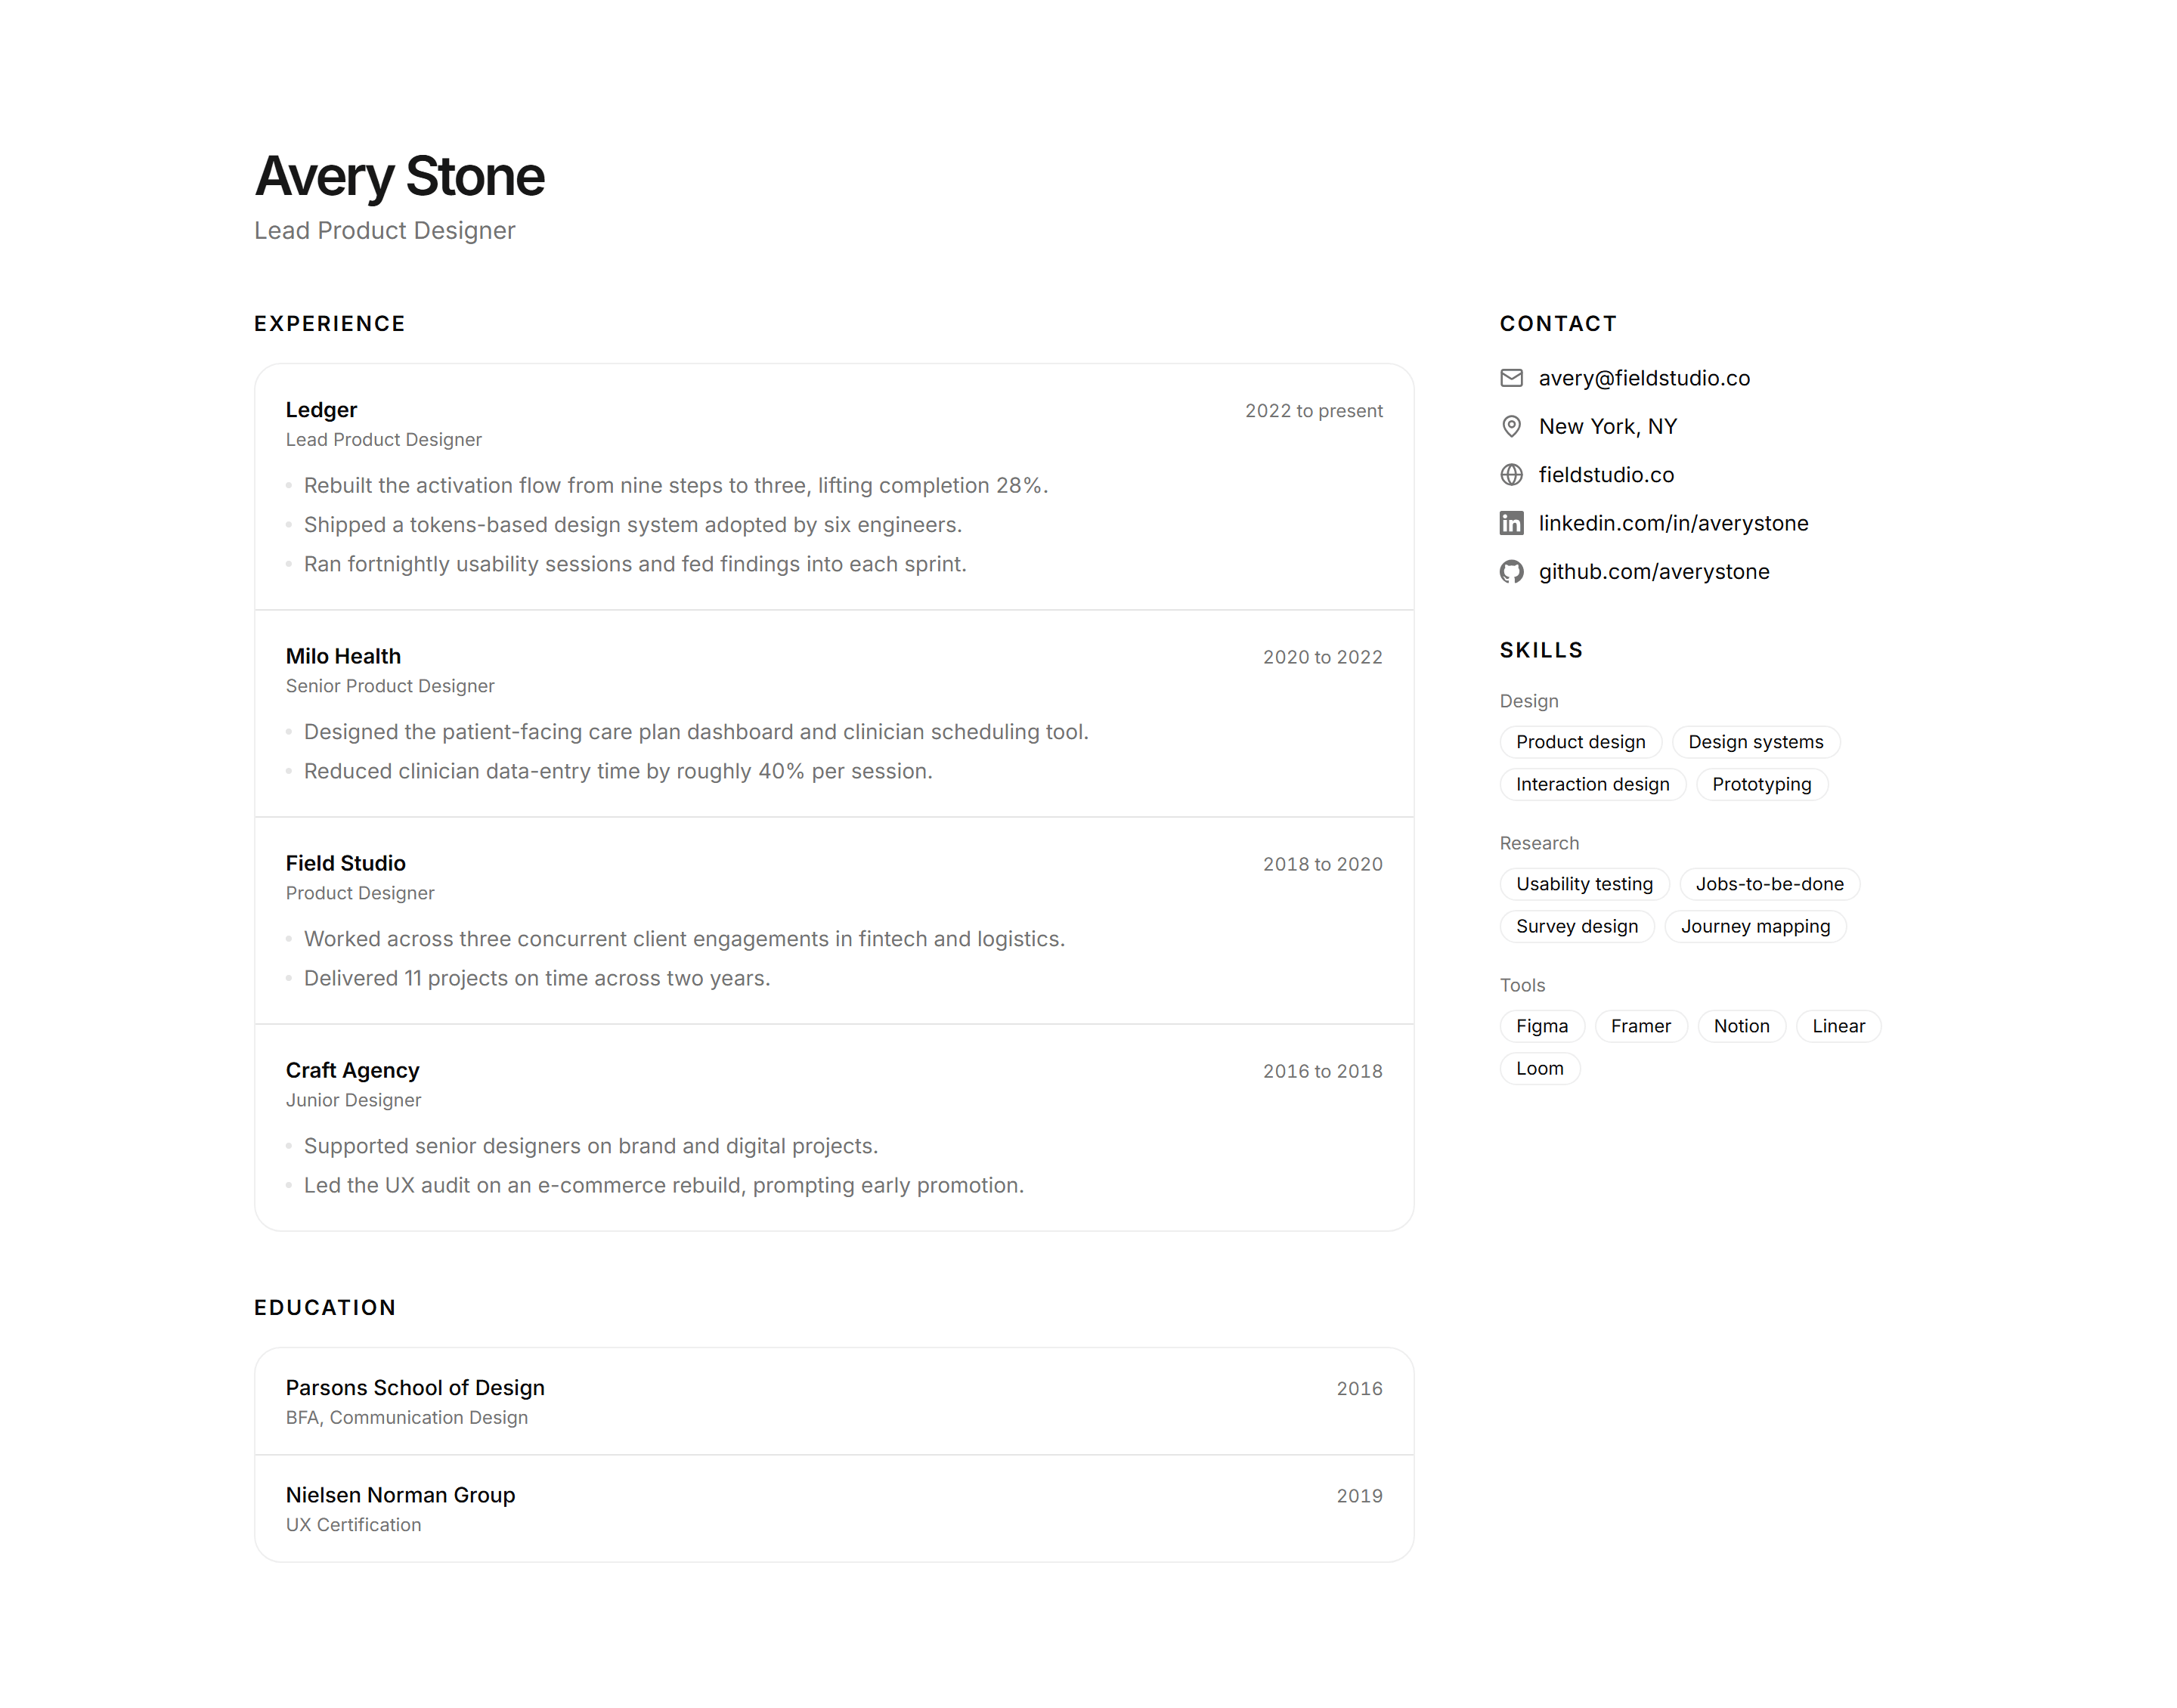The width and height of the screenshot is (2177, 1708).
Task: Open the linkedin.com/in/averystone link
Action: point(1673,523)
